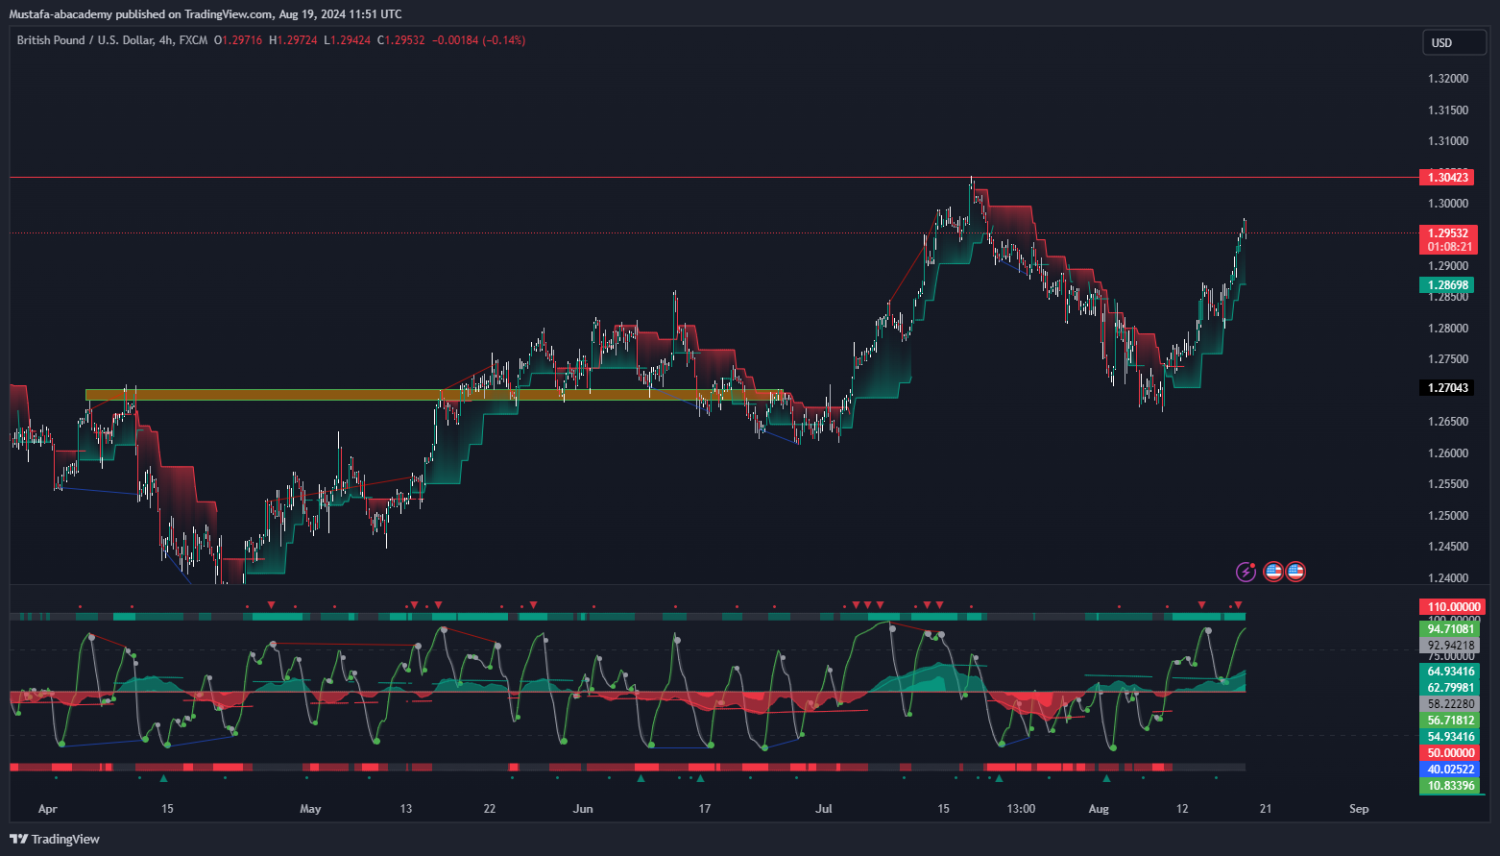Click the 62.79981 indicator label

pos(1450,688)
